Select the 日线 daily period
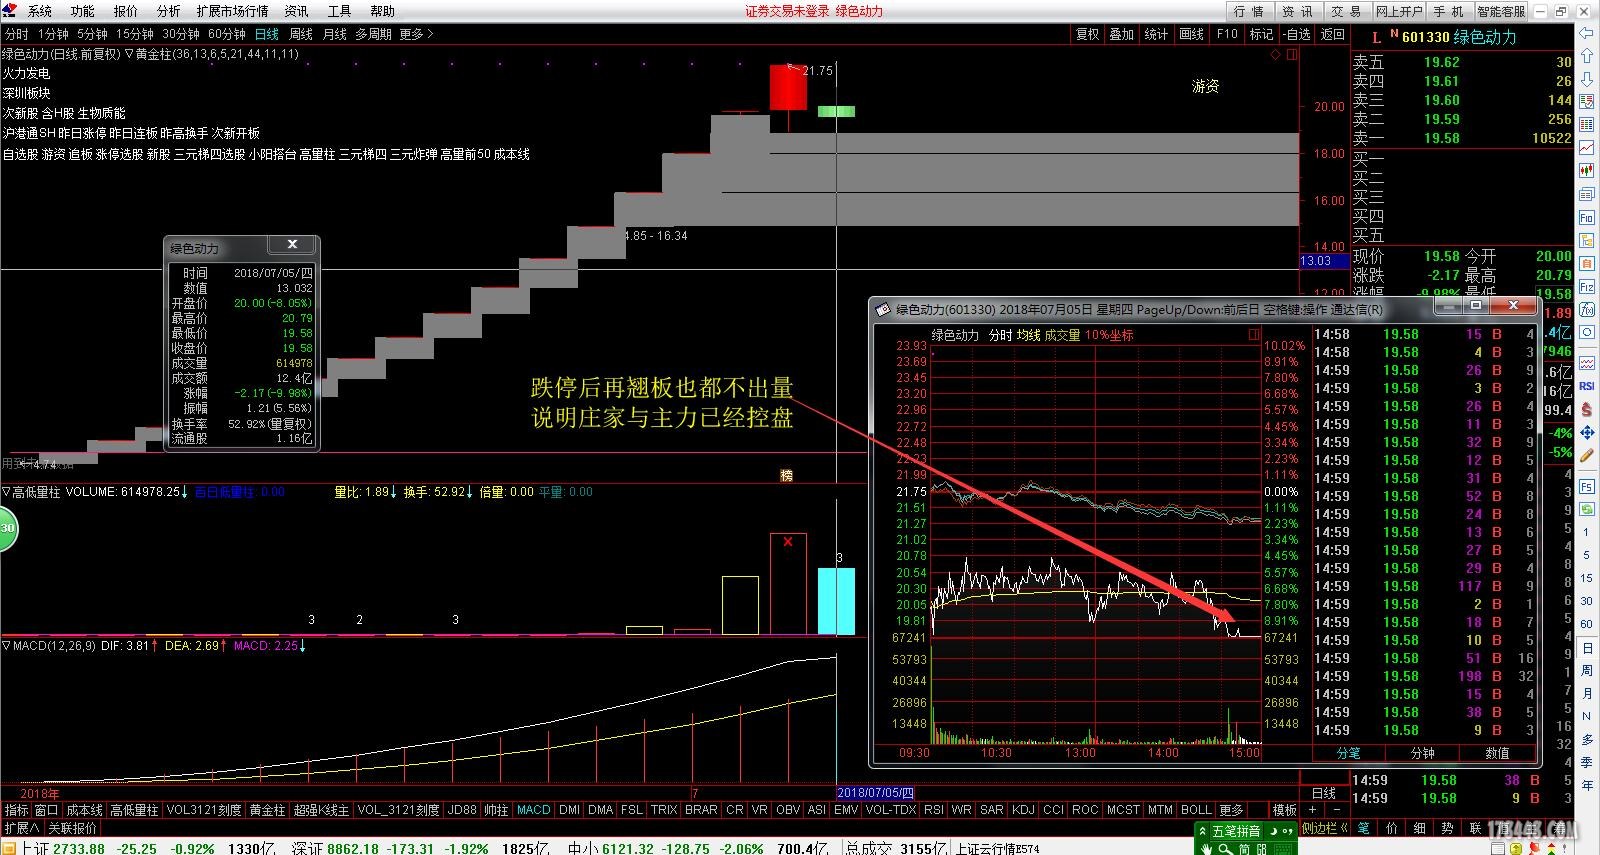Screen dimensions: 1600x855 pyautogui.click(x=267, y=34)
